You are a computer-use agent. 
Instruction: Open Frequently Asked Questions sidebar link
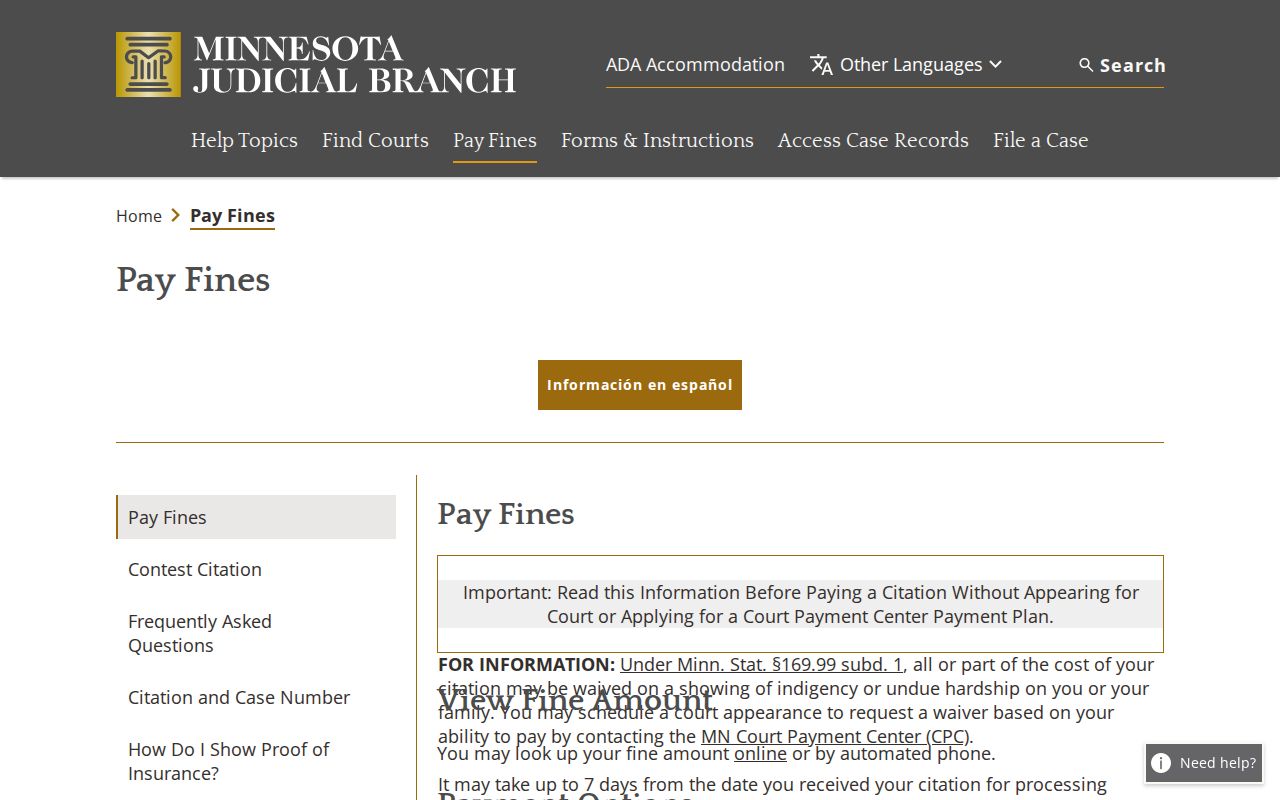[x=200, y=633]
